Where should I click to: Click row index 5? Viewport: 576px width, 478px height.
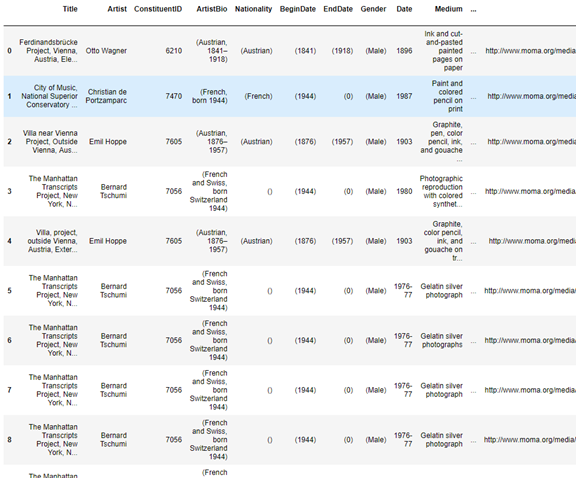click(10, 291)
